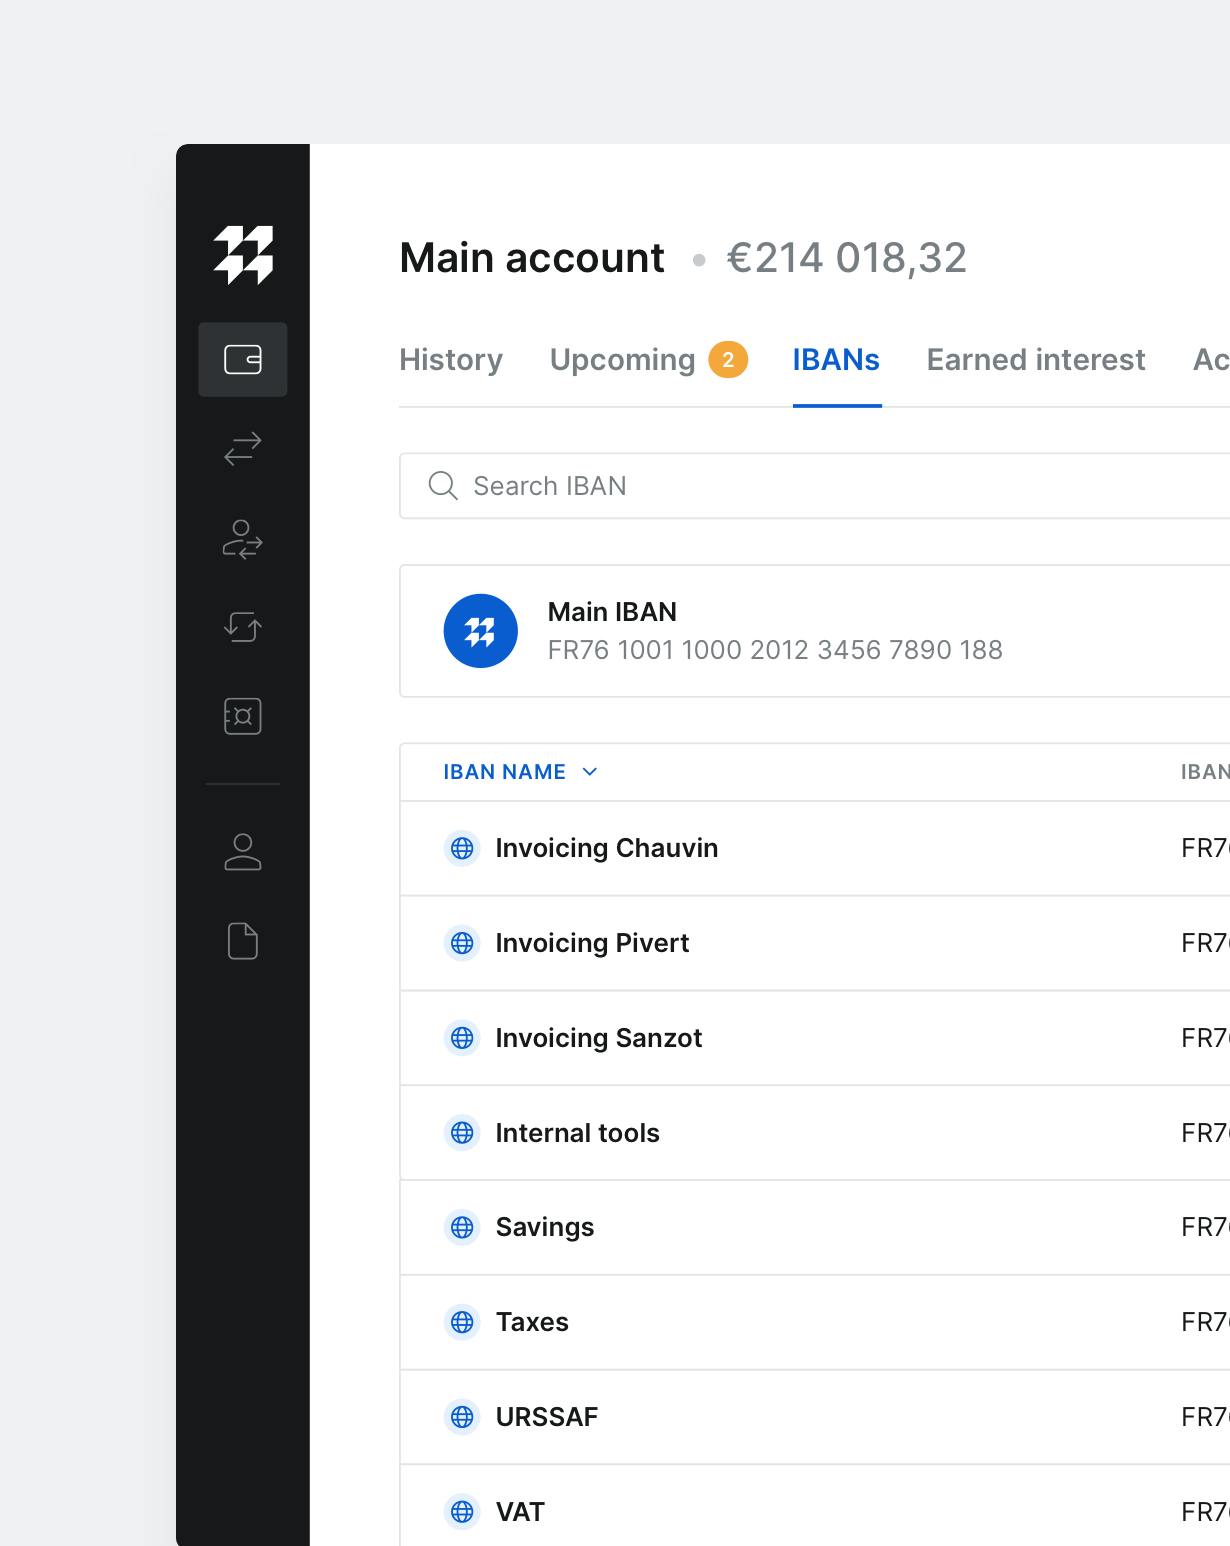Open Transfers via the double-arrow sidebar icon
The height and width of the screenshot is (1546, 1230).
(243, 448)
